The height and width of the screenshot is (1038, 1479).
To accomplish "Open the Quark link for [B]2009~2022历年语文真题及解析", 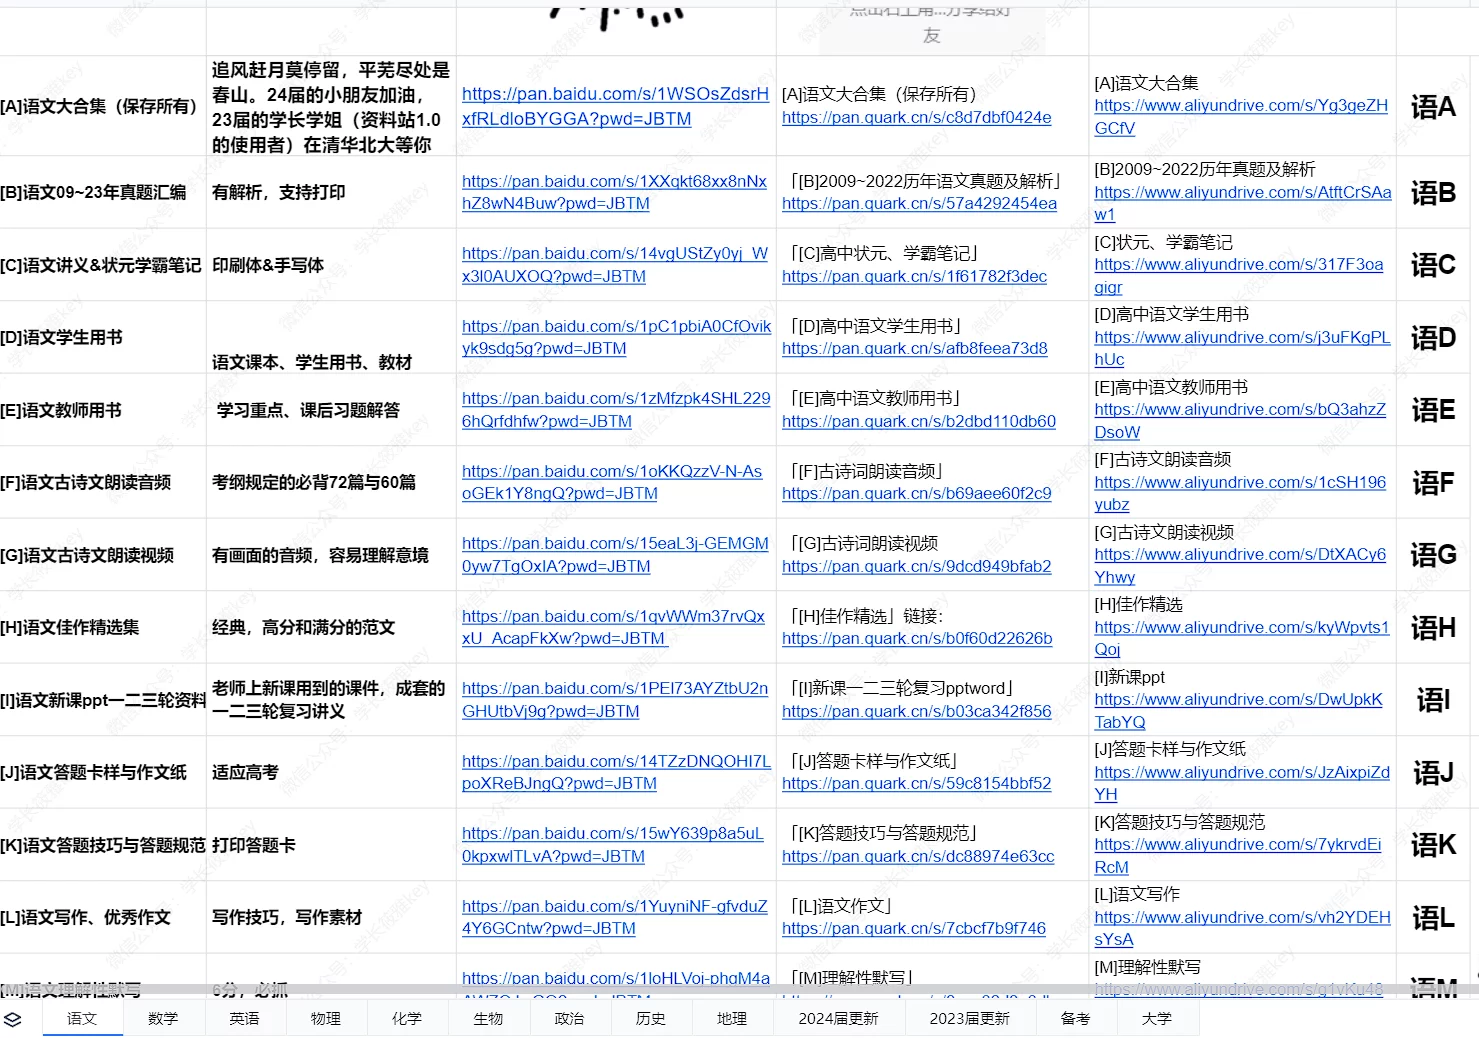I will (x=918, y=204).
